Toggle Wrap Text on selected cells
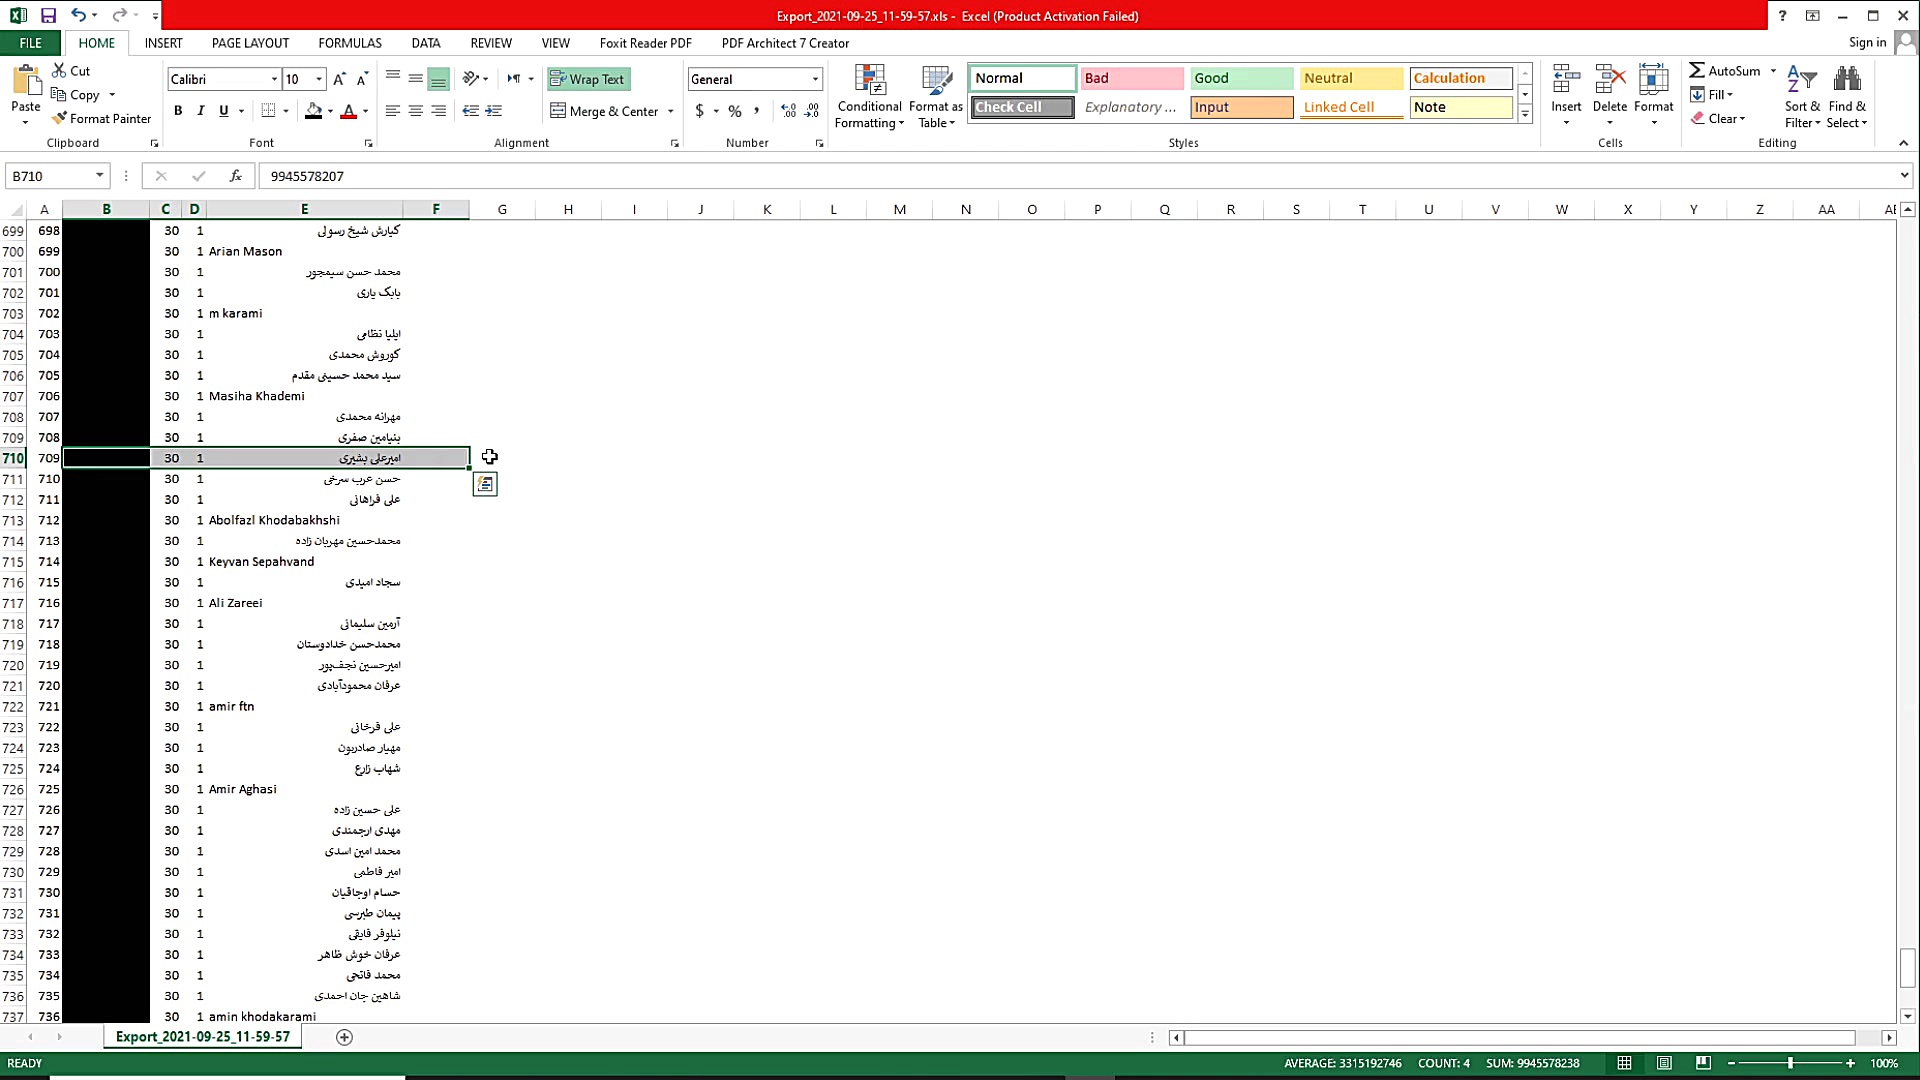 click(x=588, y=79)
